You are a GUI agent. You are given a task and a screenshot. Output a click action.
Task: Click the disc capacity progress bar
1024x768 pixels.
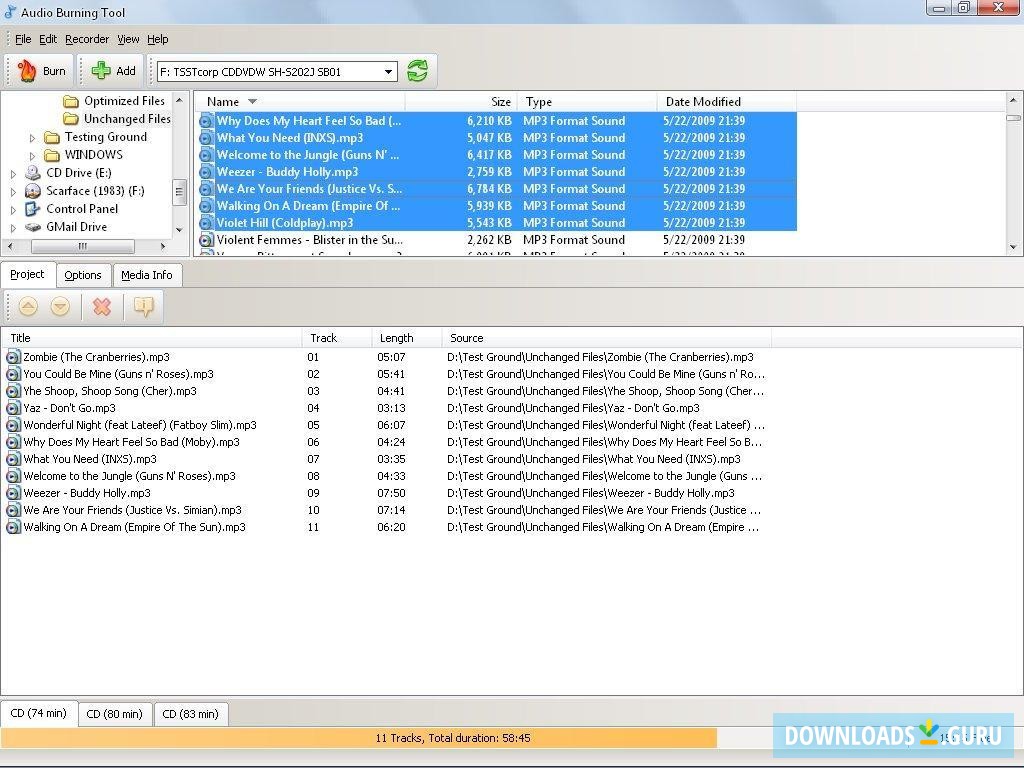click(452, 738)
